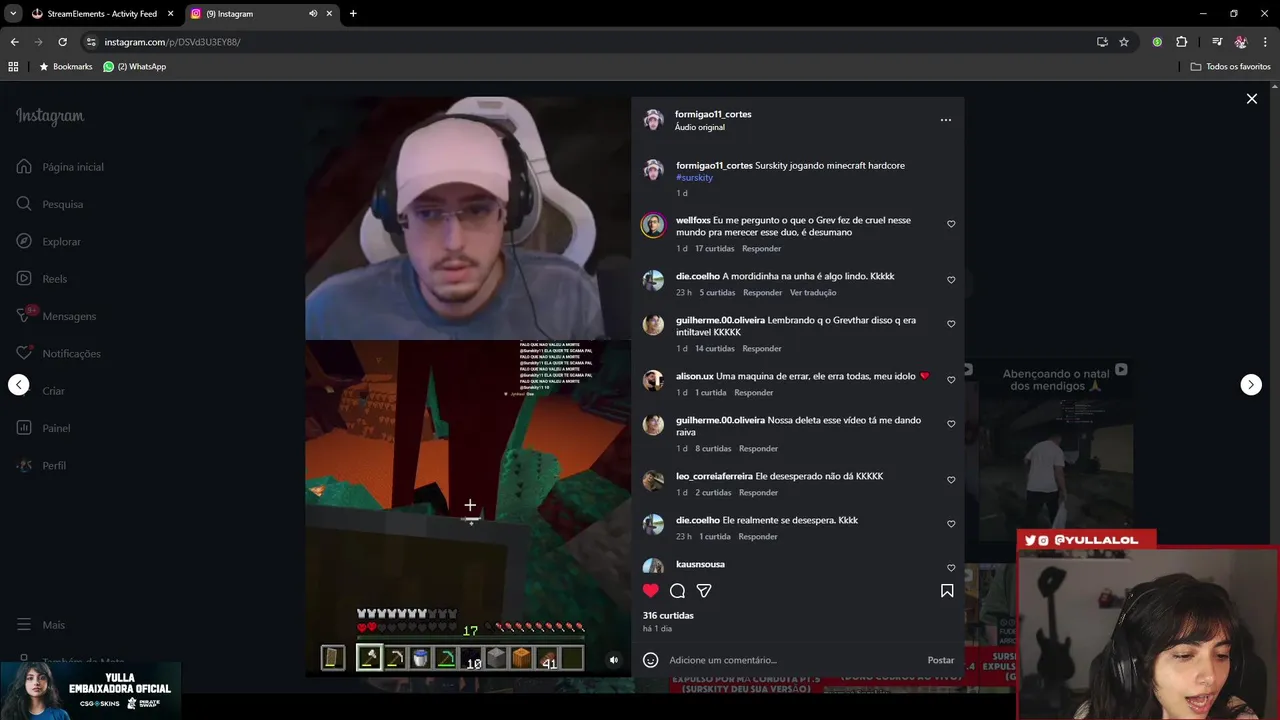Like leo_correiaferreira comment
Viewport: 1280px width, 720px height.
(x=951, y=480)
